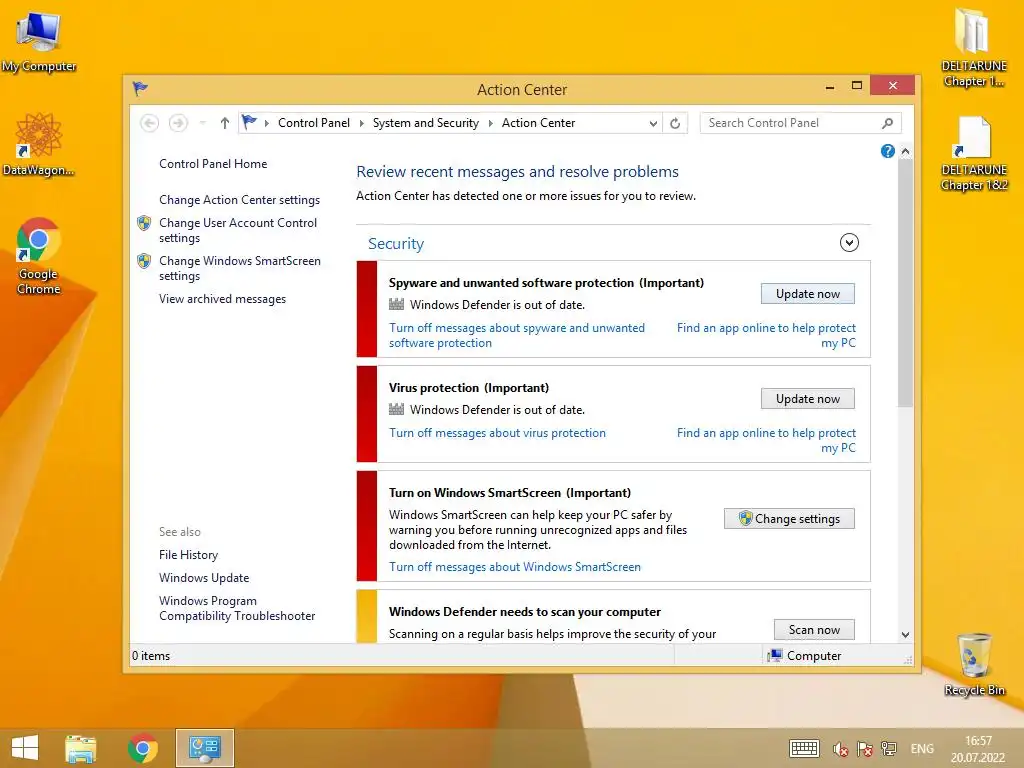Go up one level arrow
This screenshot has height=768, width=1024.
225,123
